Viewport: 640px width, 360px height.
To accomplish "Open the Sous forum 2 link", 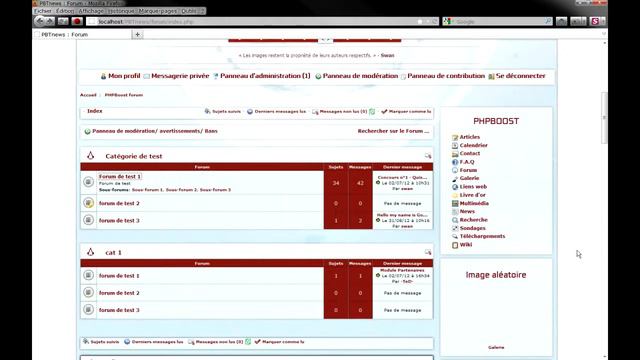I will pos(181,190).
